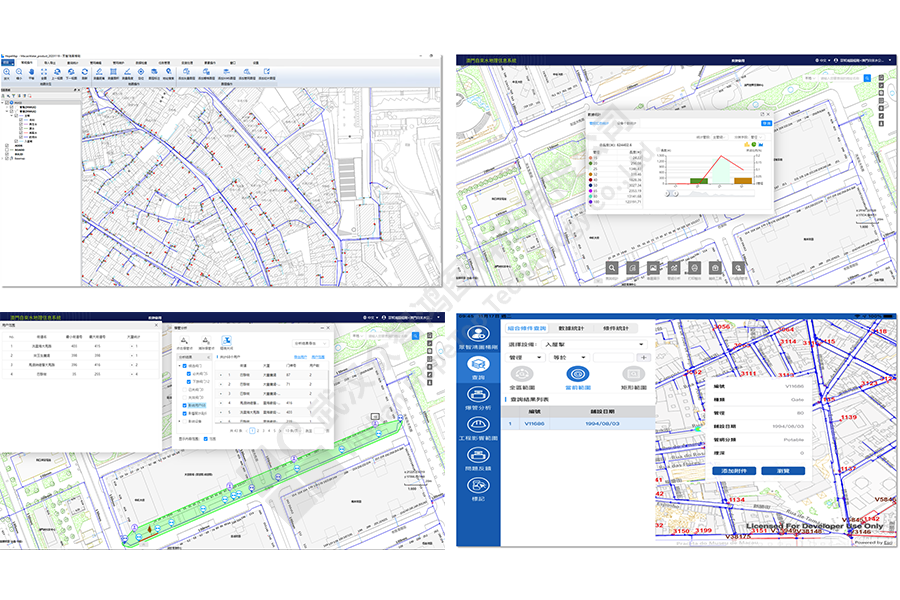Open the 查詢 icon in the tablet sidebar
The image size is (900, 600).
point(478,364)
